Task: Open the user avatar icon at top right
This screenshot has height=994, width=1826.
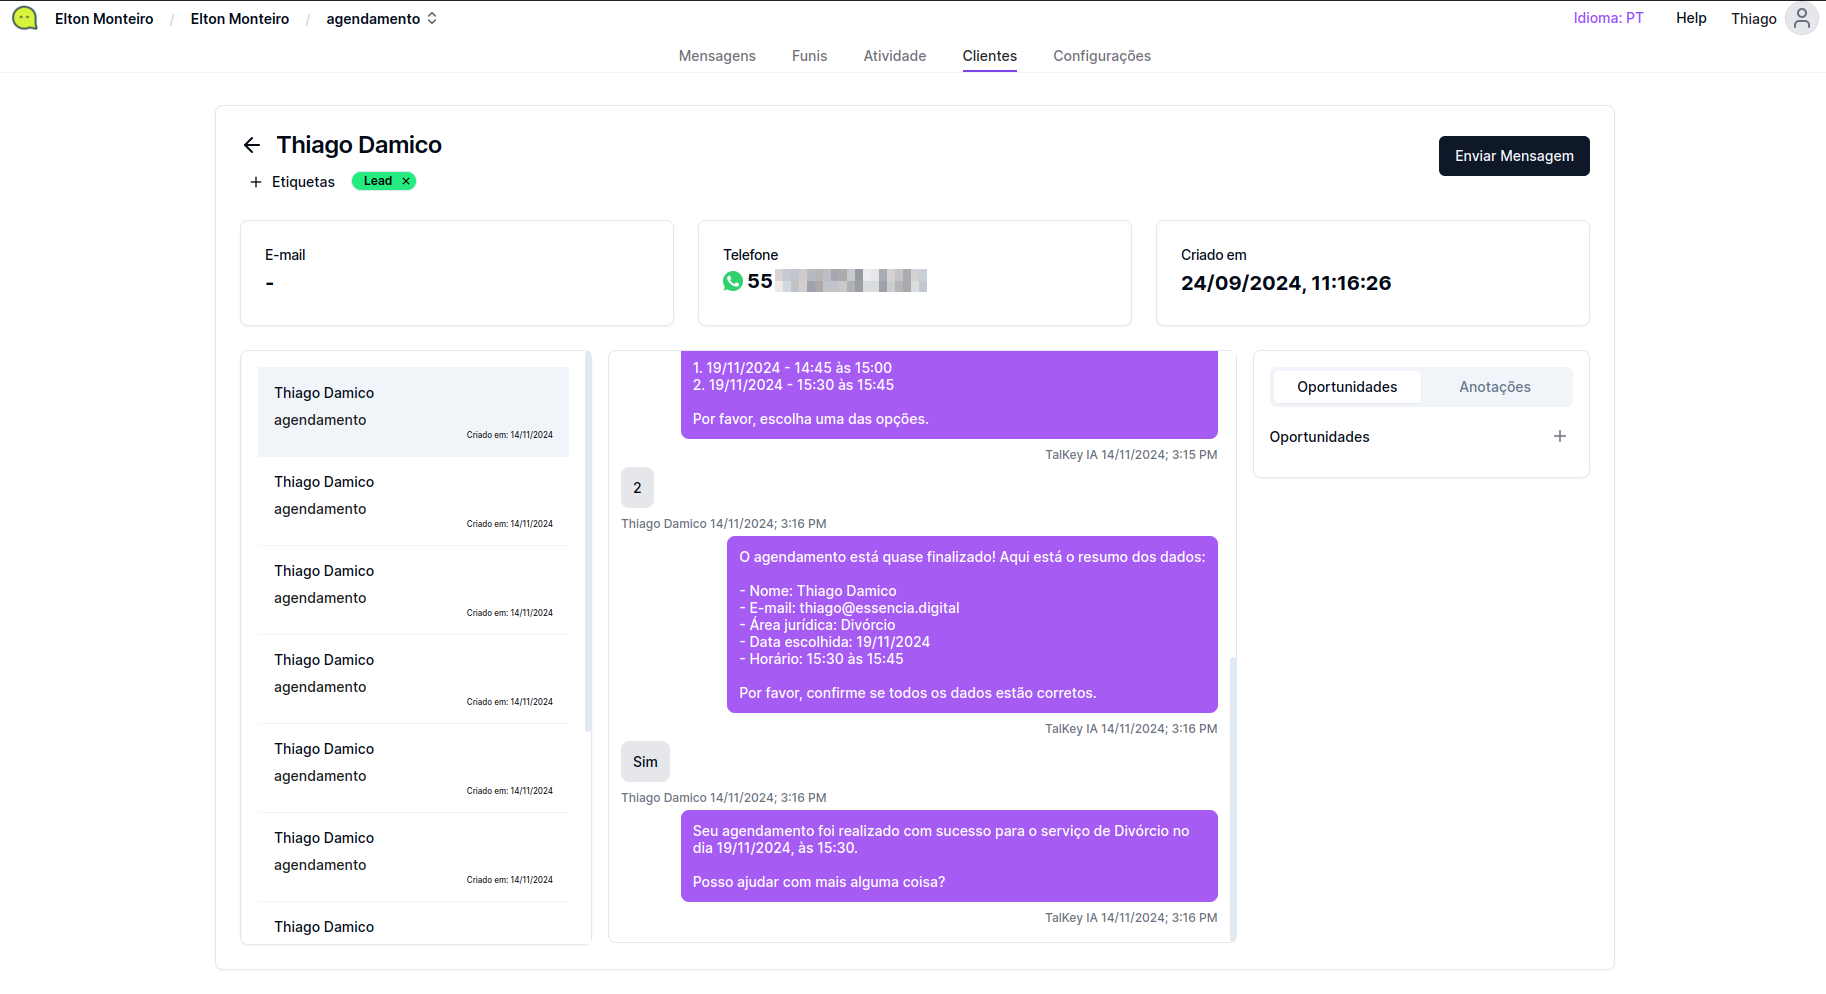Action: [1801, 19]
